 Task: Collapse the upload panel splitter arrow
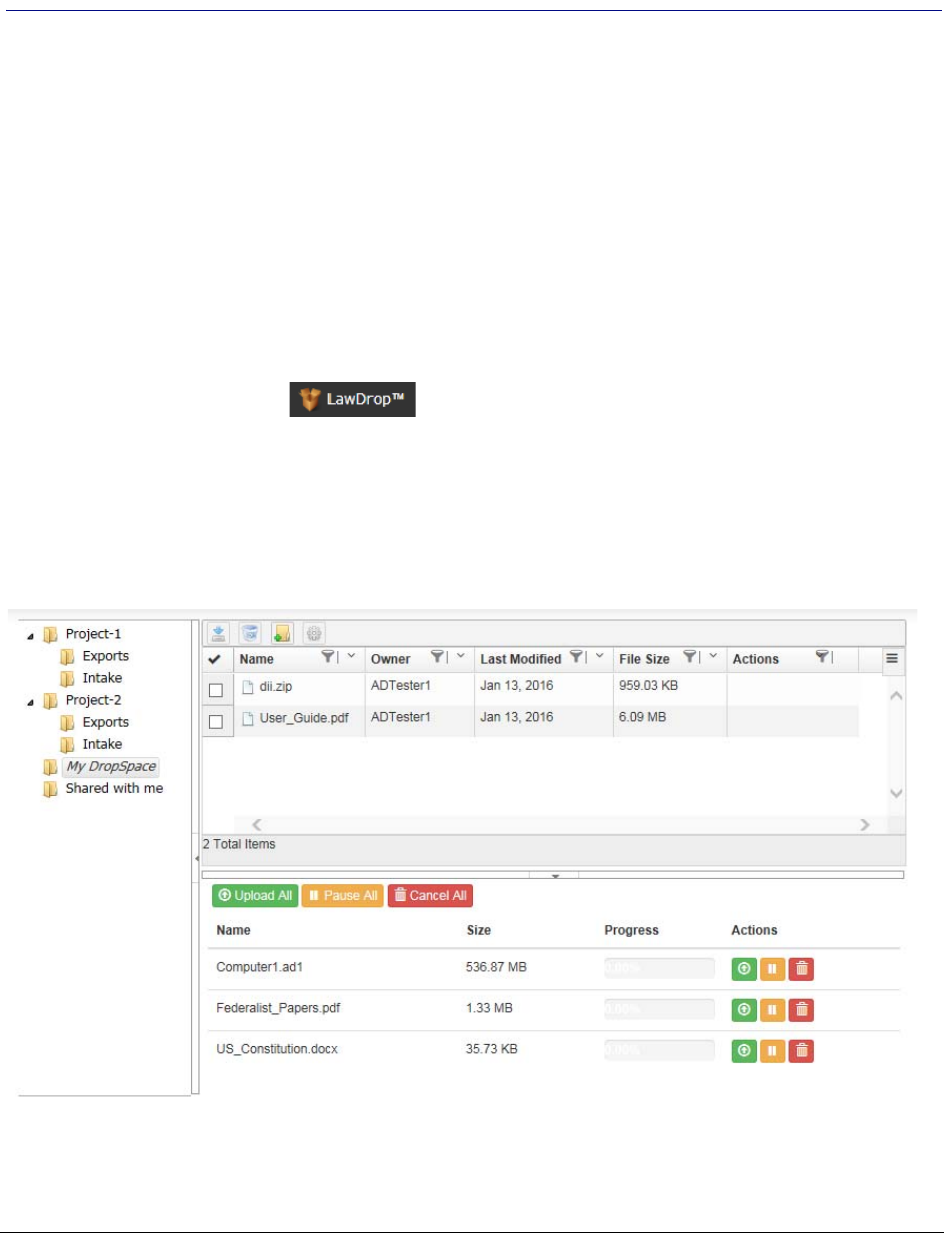[557, 875]
